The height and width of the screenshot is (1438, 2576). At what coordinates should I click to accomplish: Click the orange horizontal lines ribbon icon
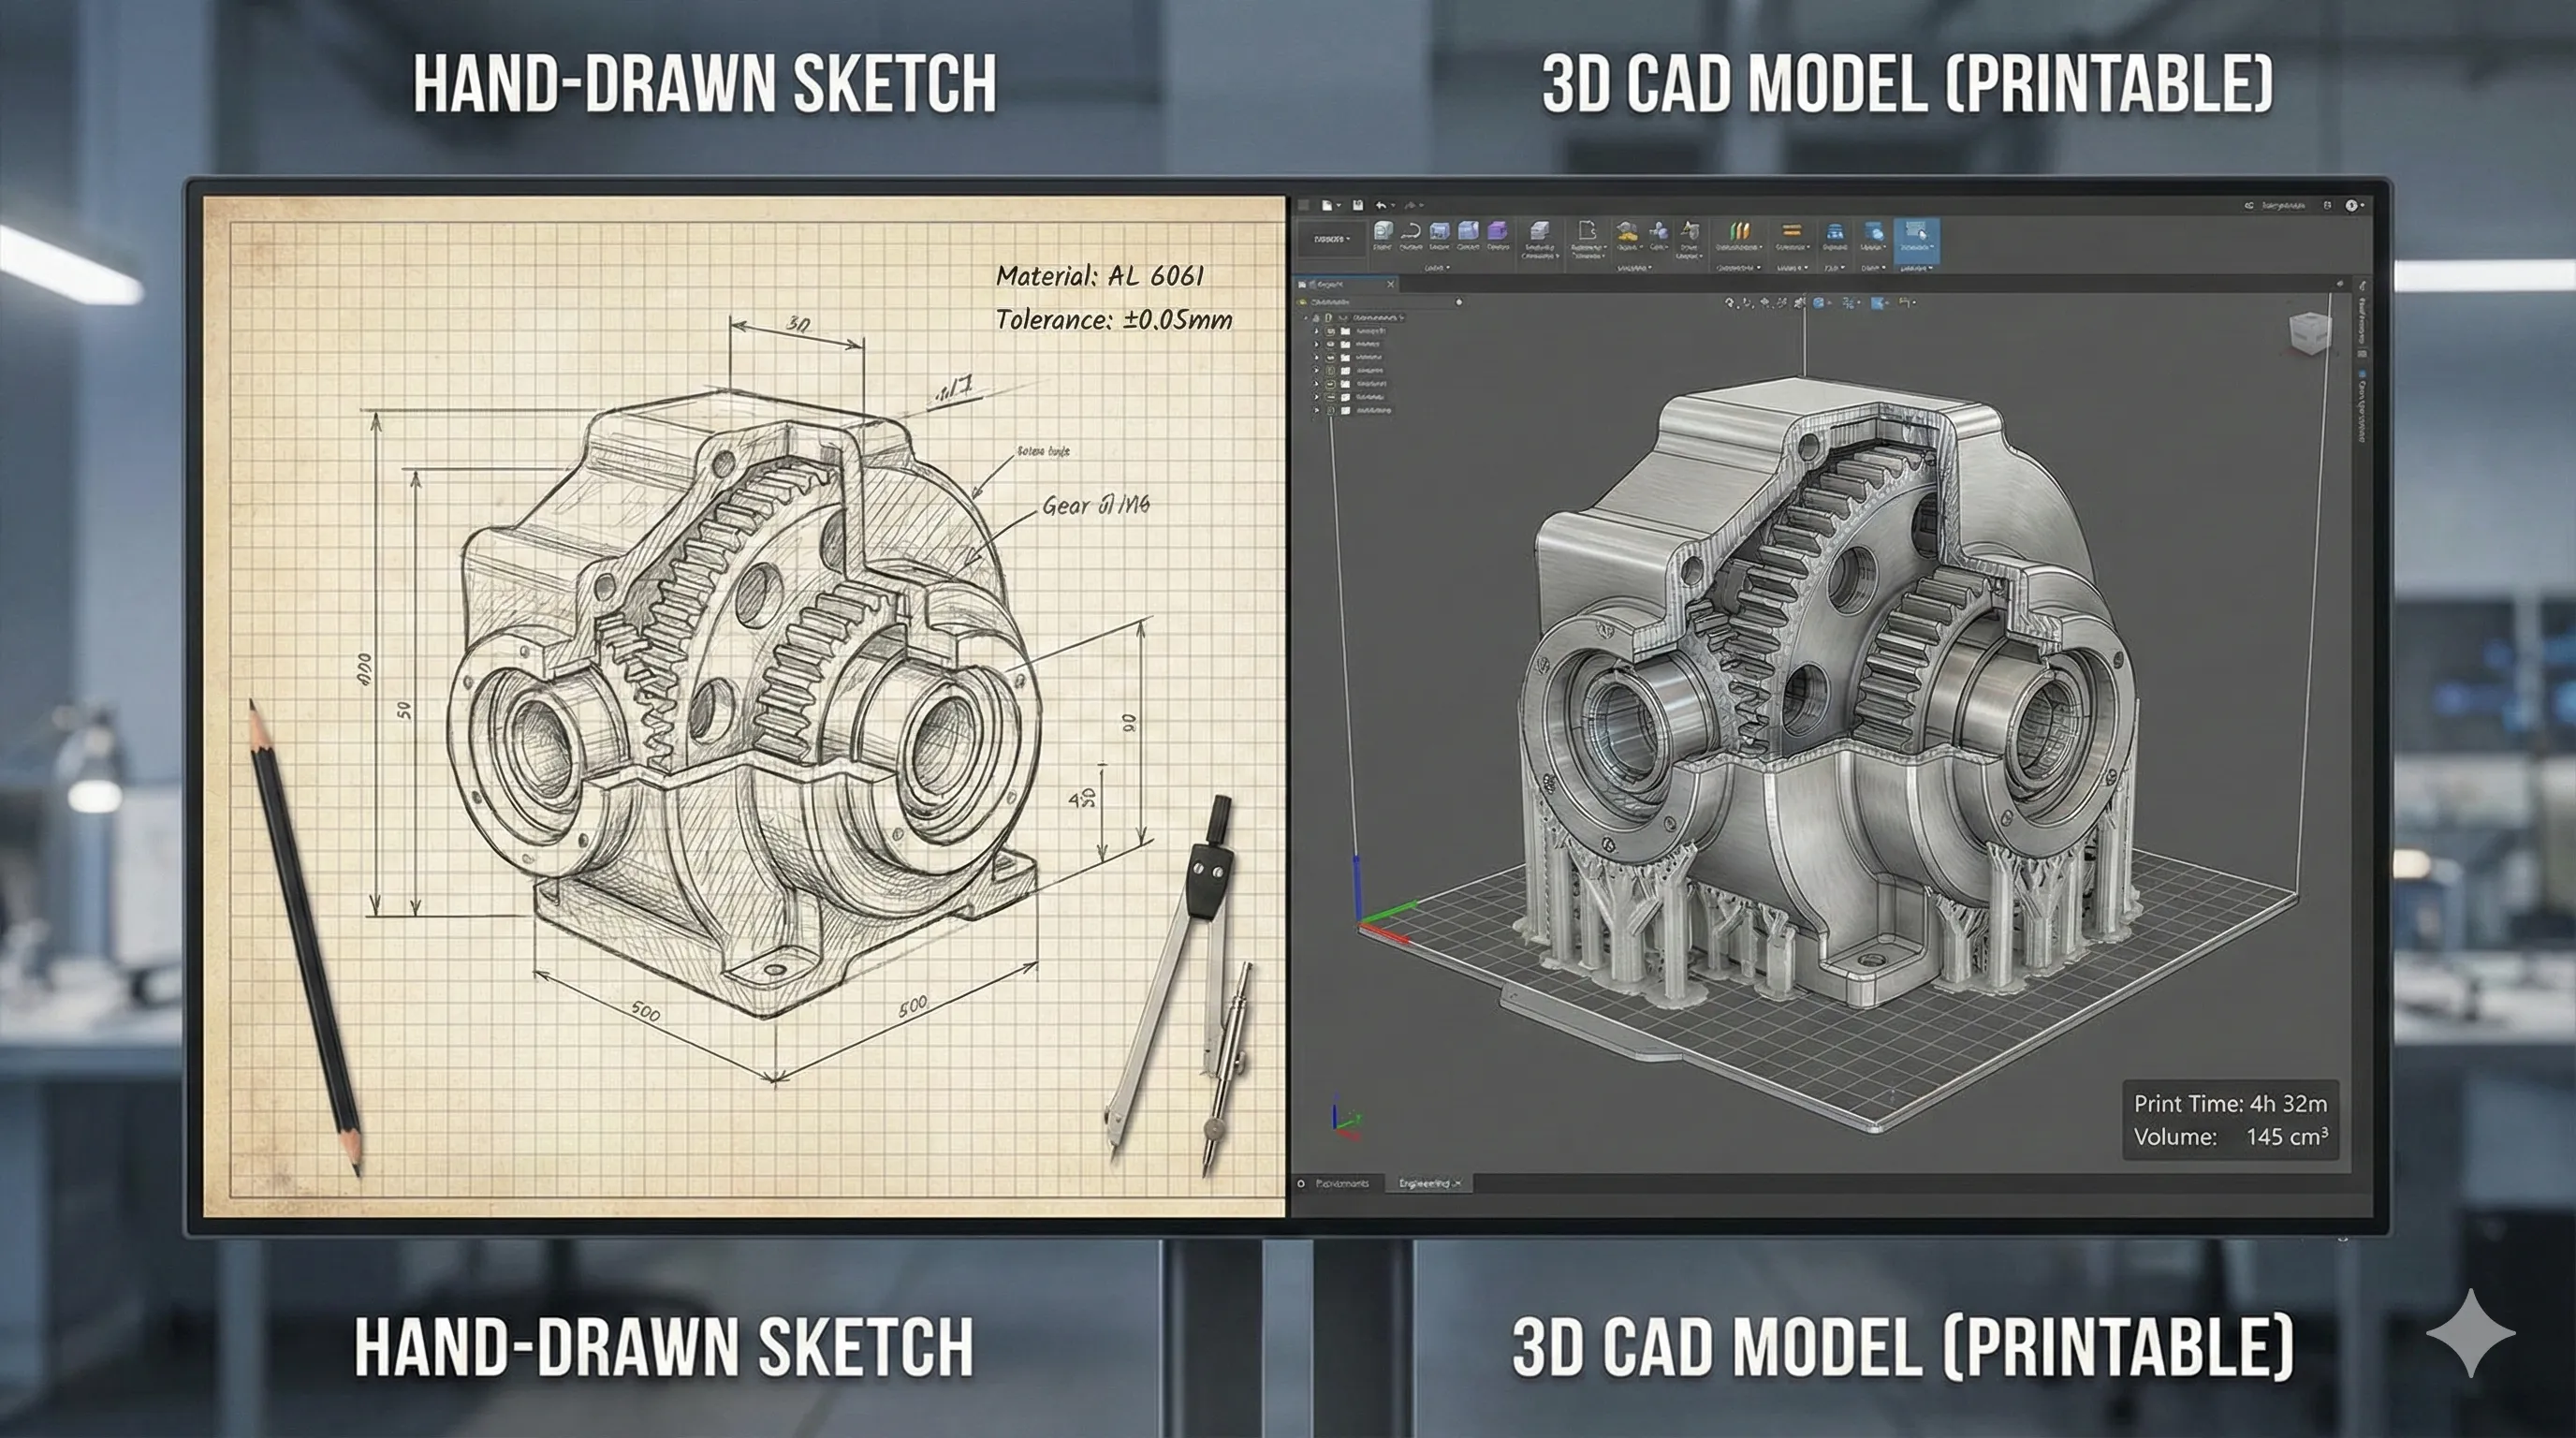pos(1791,232)
